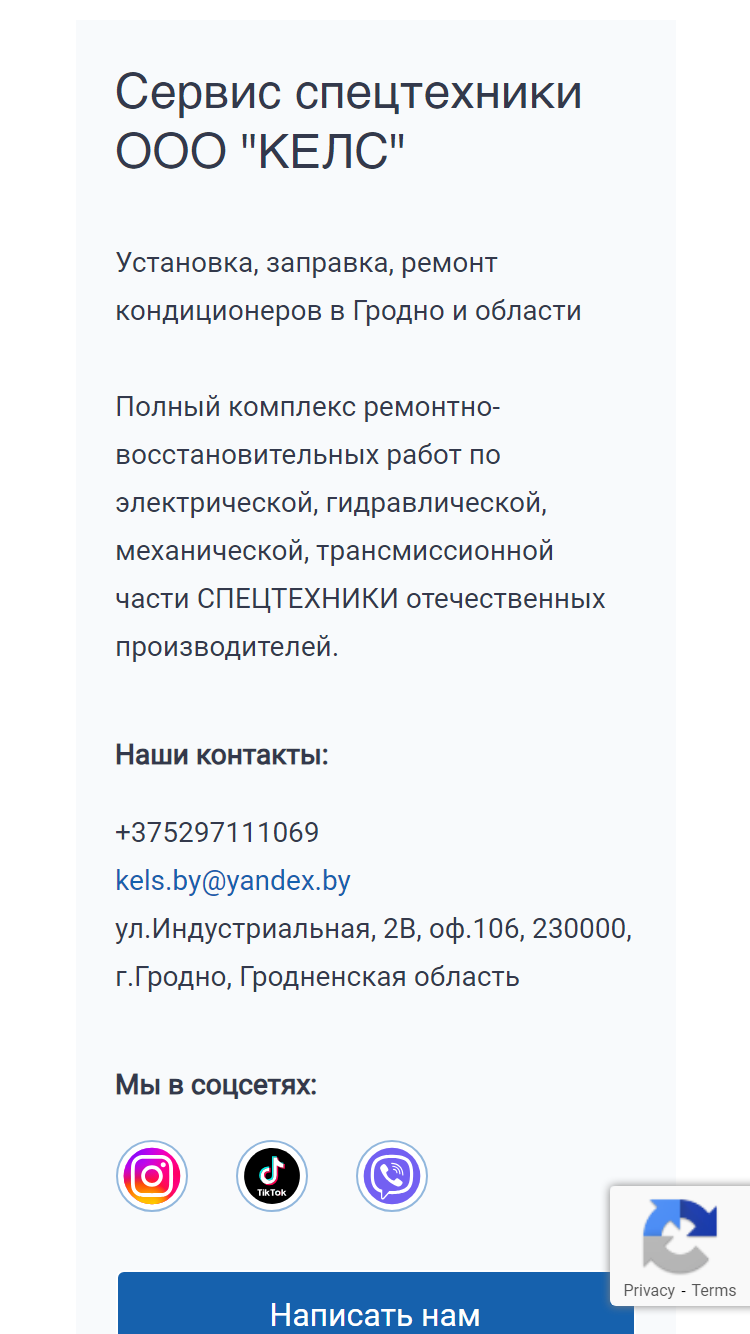Click the word производителей in the description
750x1334 pixels.
[x=227, y=647]
